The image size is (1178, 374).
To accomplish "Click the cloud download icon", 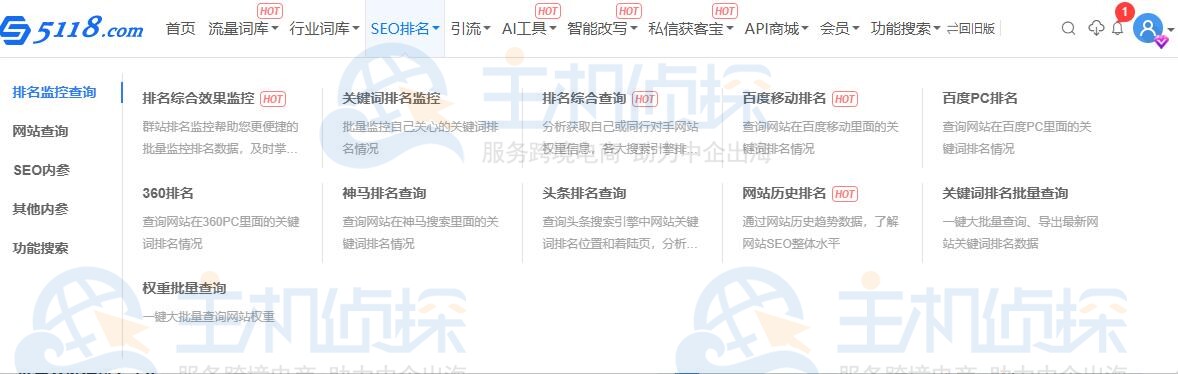I will point(1096,29).
